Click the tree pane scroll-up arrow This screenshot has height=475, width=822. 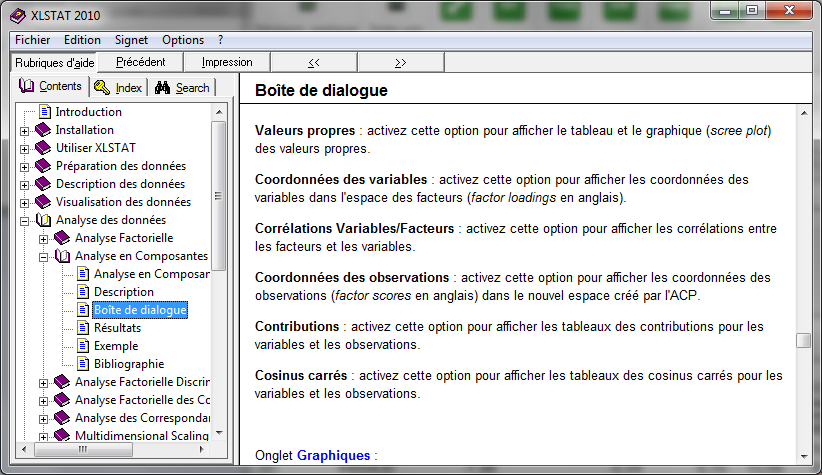point(219,112)
